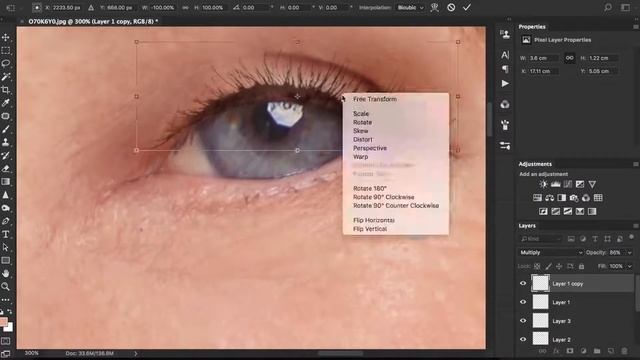
Task: Choose Flip Horizontal from context menu
Action: [373, 220]
